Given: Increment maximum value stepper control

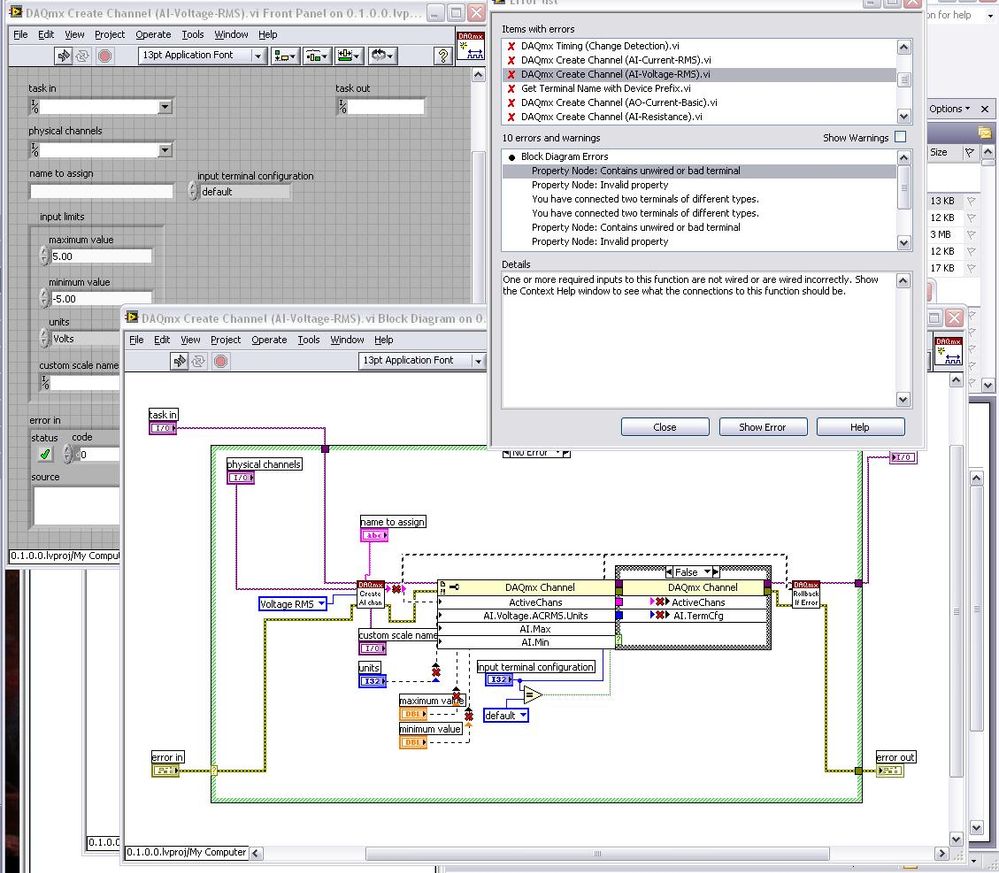Looking at the screenshot, I should tap(44, 252).
